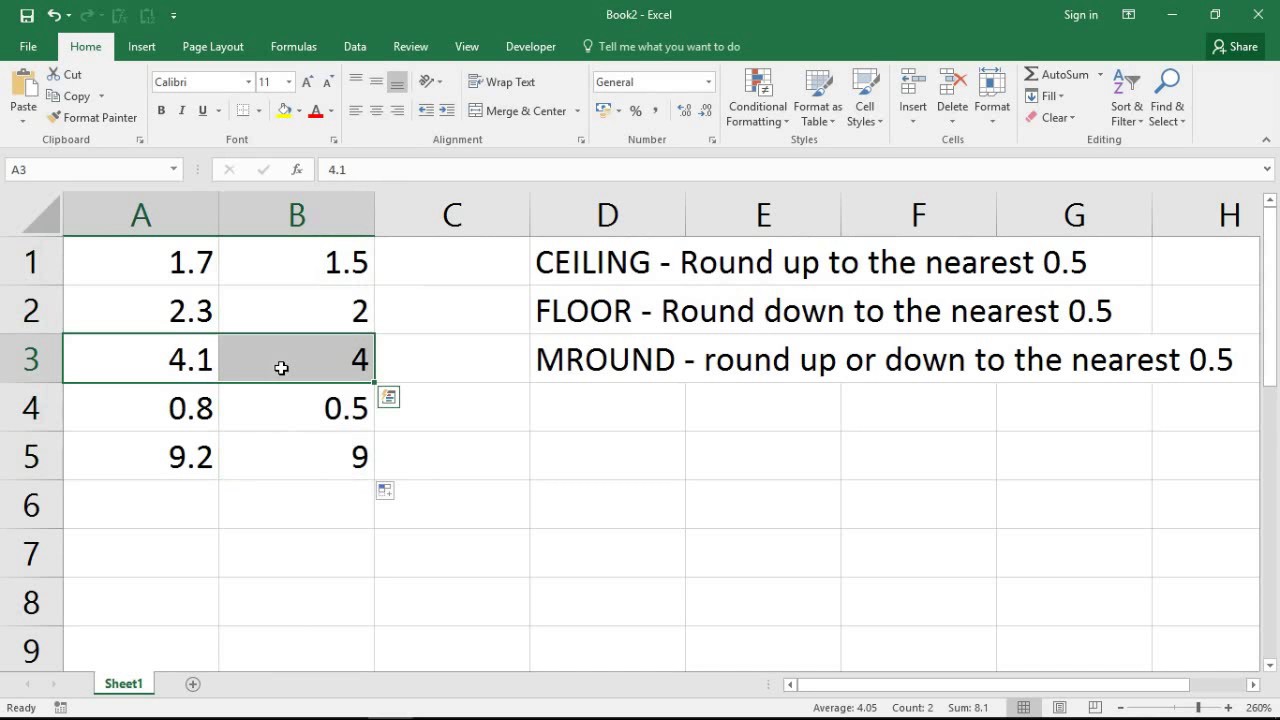Toggle Italic formatting
1280x720 pixels.
(182, 111)
